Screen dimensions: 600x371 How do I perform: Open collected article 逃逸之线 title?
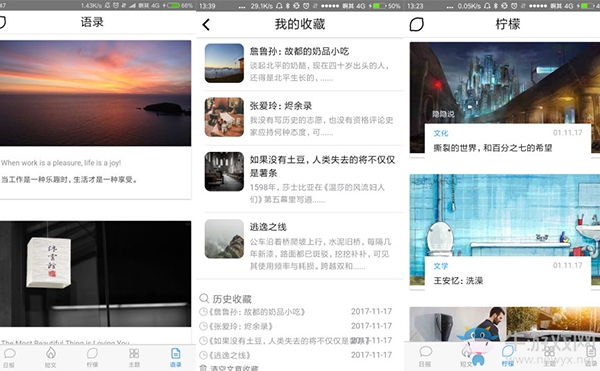268,227
